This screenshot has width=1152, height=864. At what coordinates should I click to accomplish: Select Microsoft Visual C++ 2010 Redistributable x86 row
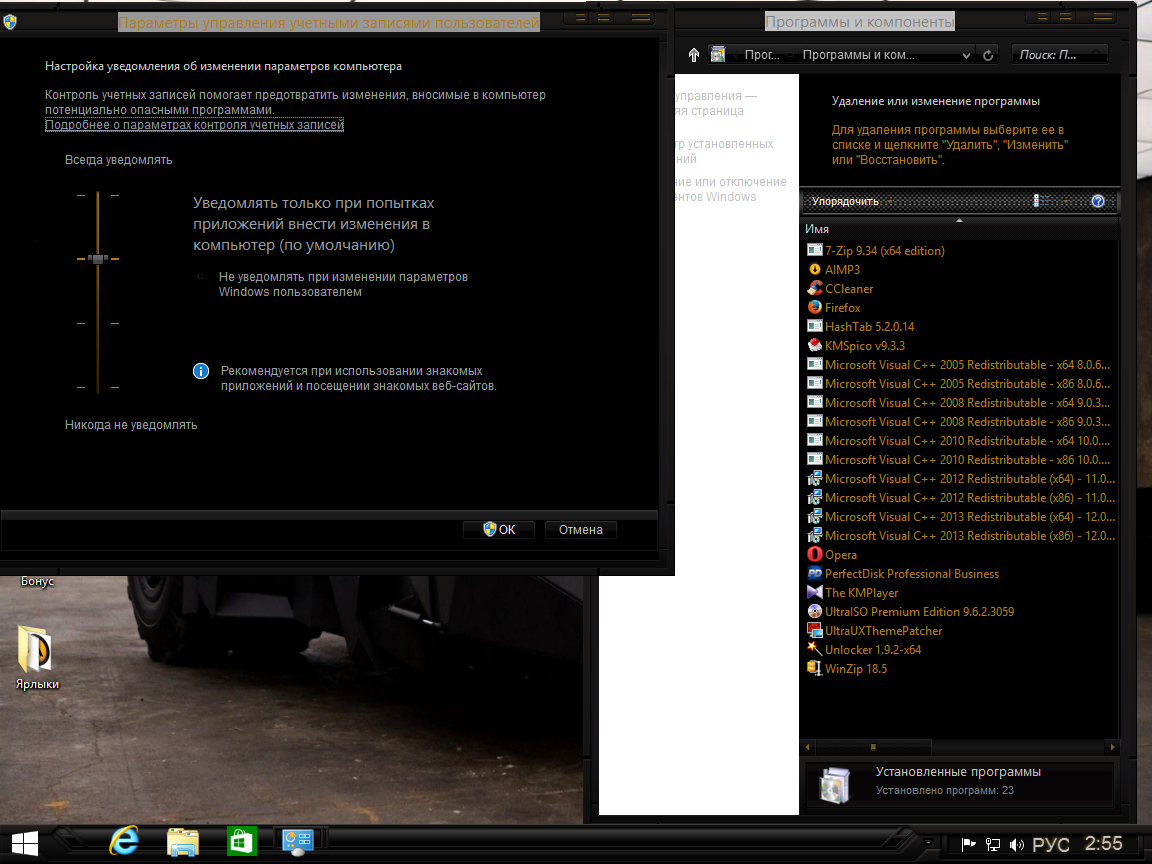tap(959, 460)
